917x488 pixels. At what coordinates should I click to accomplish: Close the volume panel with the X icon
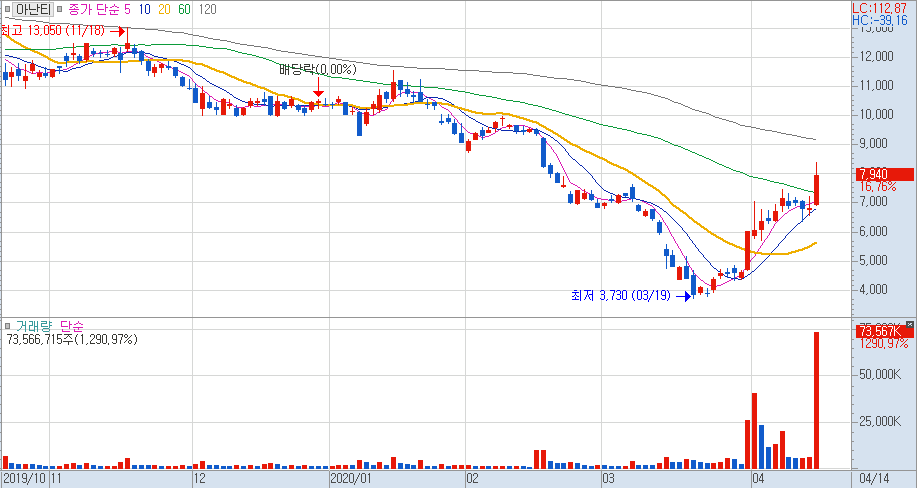909,324
